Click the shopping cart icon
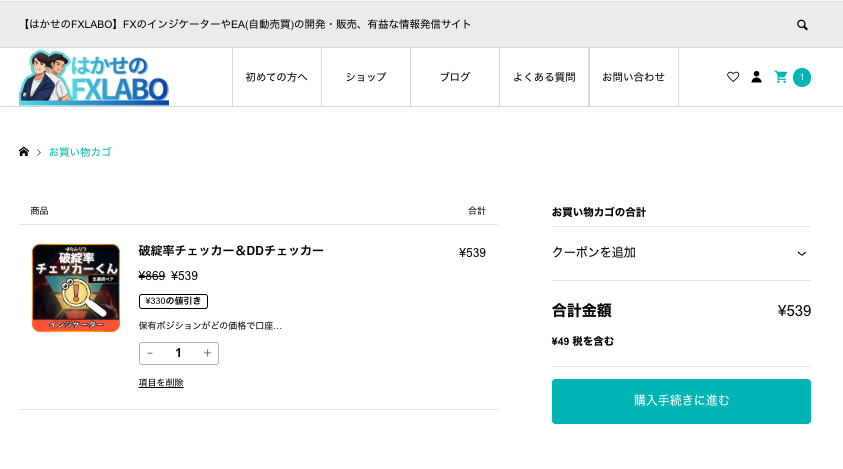This screenshot has height=469, width=843. [x=781, y=77]
